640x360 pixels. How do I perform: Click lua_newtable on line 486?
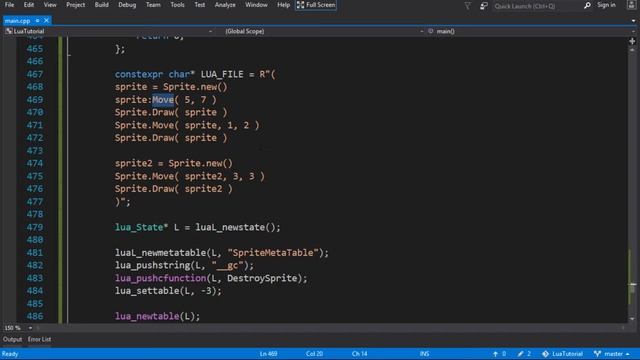pos(147,316)
